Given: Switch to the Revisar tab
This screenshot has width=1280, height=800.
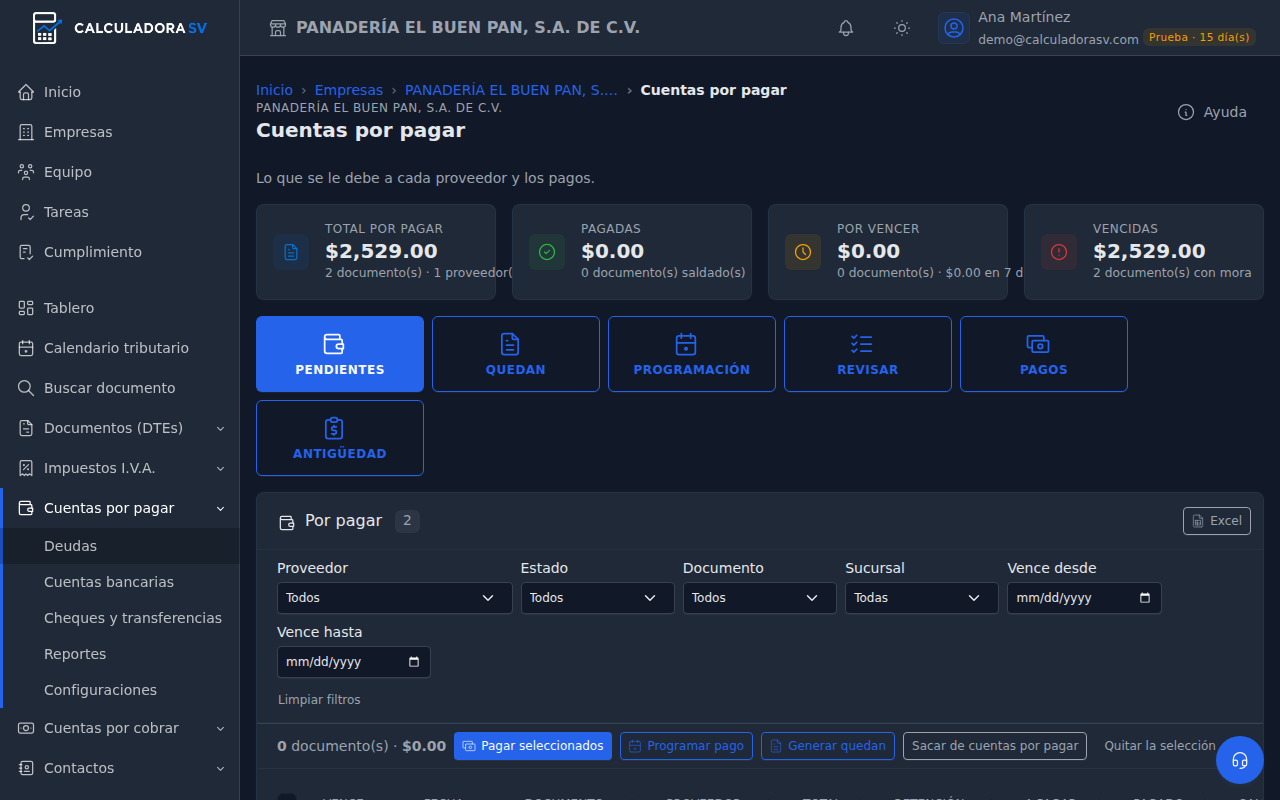Looking at the screenshot, I should [x=868, y=354].
